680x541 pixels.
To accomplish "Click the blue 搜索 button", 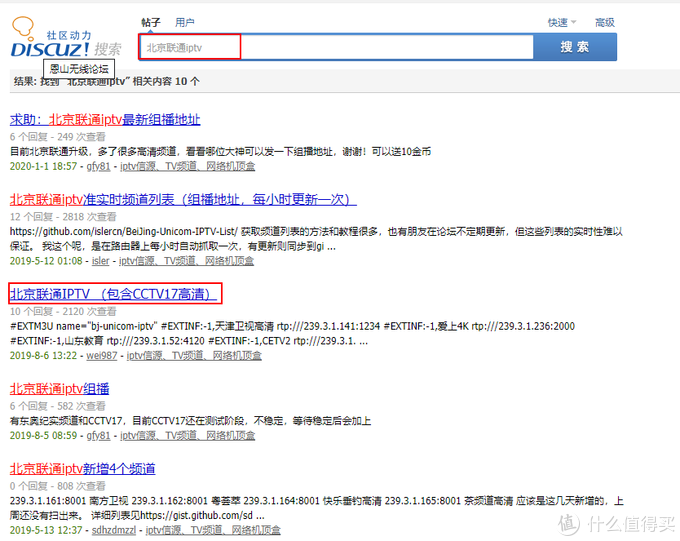I will [575, 47].
